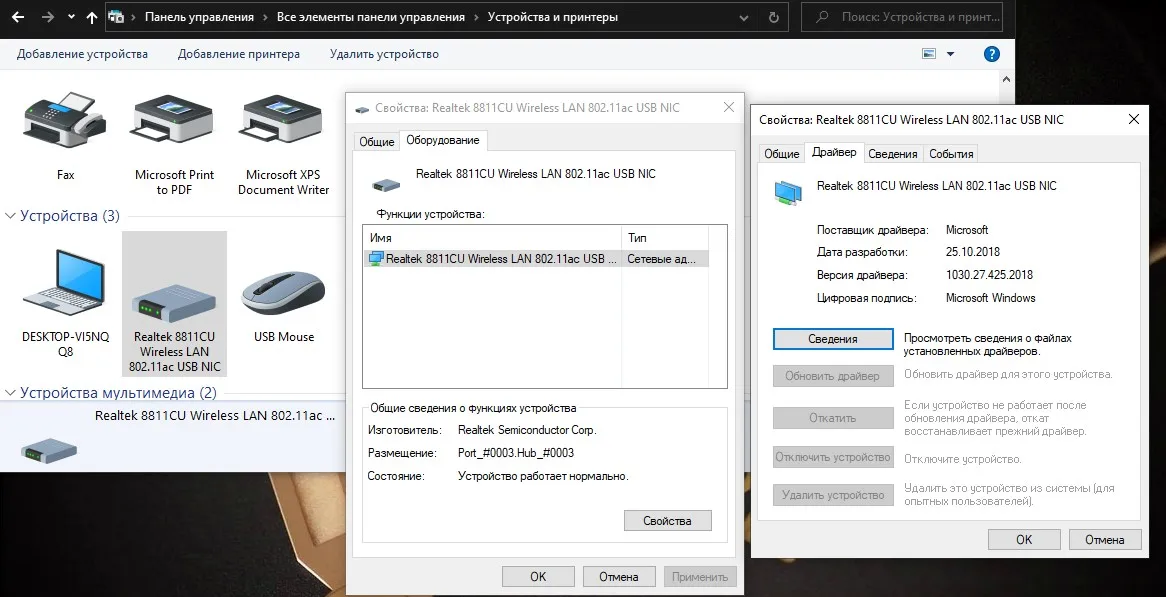
Task: Expand address bar history dropdown
Action: [x=744, y=16]
